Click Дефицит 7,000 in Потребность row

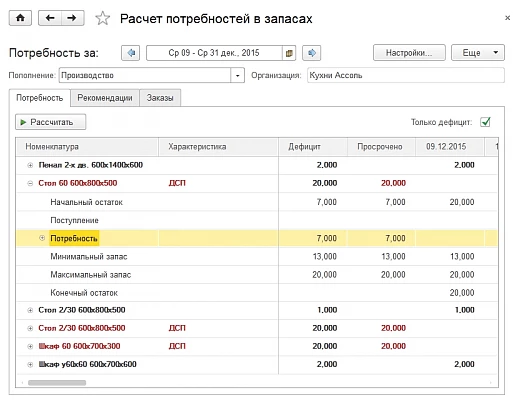[x=327, y=238]
